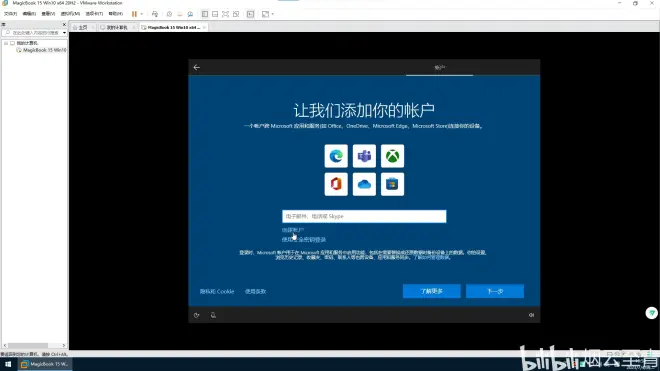Open the 帮助(H) menu
This screenshot has width=660, height=371.
116,14
